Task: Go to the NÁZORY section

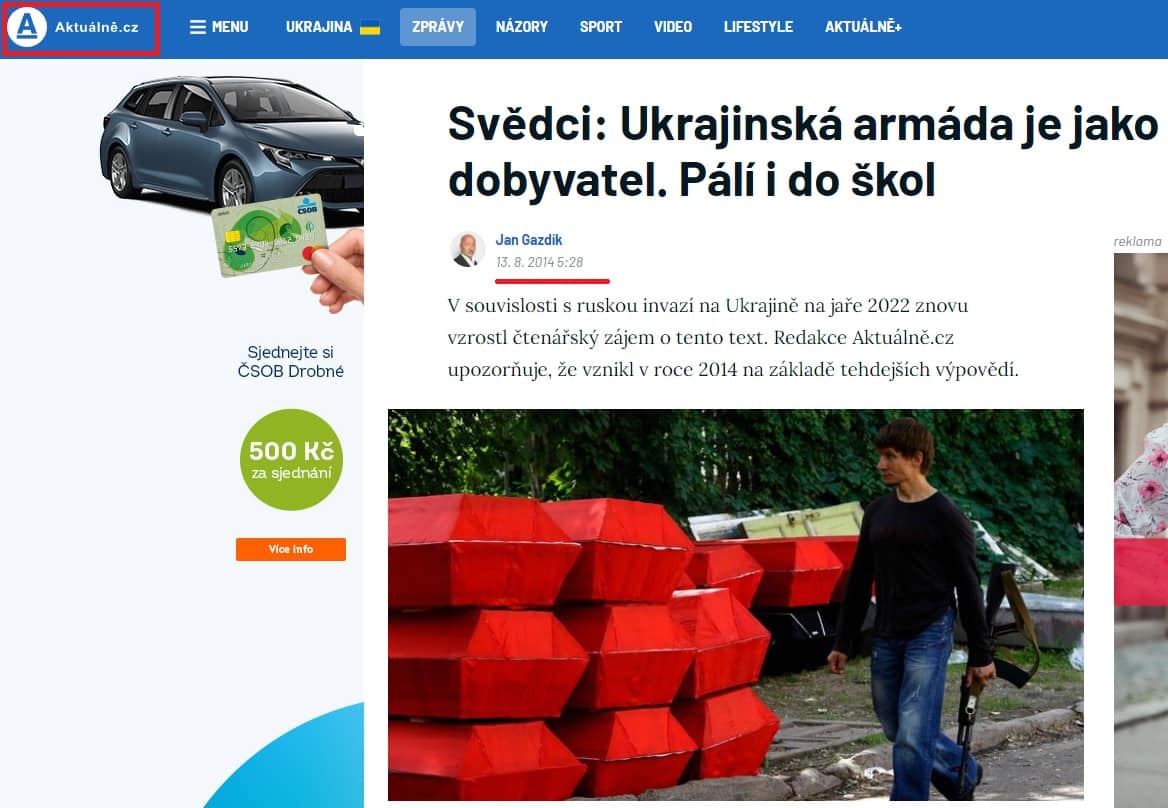Action: (521, 28)
